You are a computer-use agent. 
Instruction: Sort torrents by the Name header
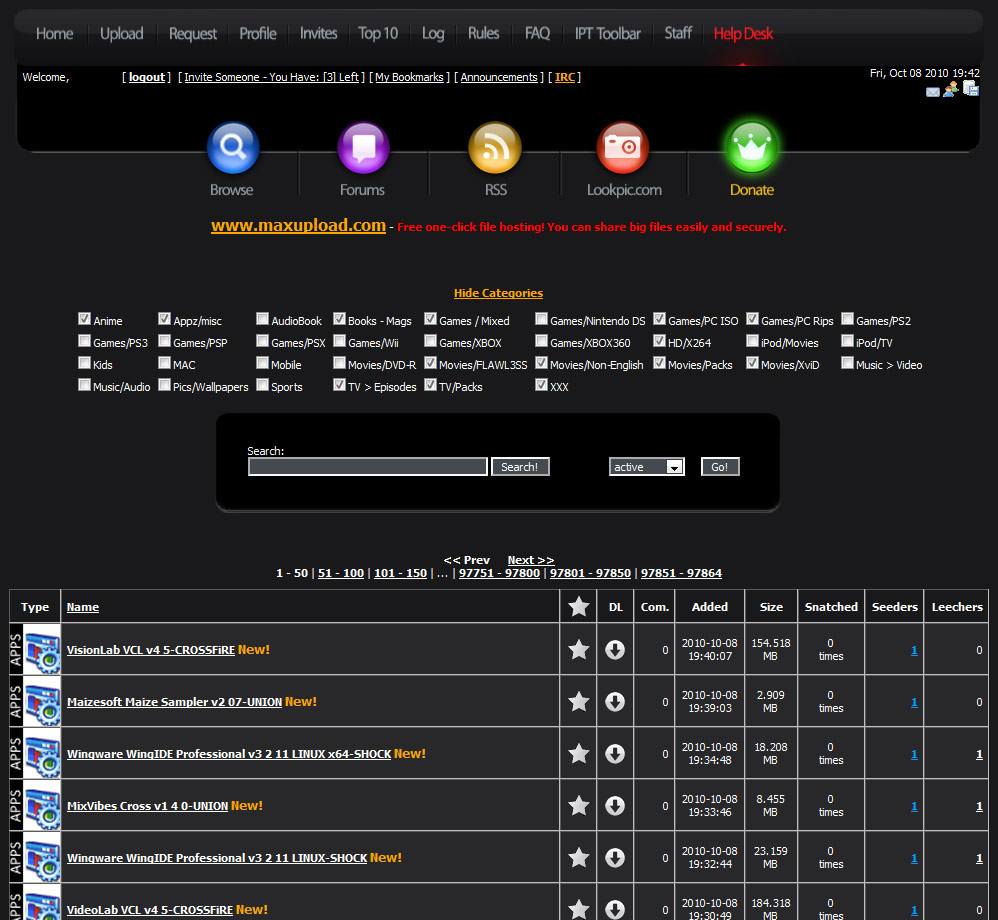tap(83, 607)
